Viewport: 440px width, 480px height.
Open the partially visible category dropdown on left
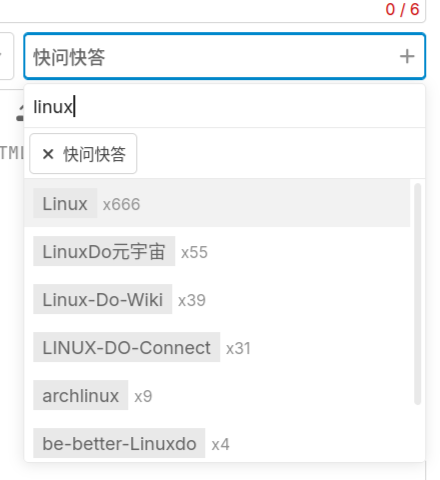click(x=6, y=56)
